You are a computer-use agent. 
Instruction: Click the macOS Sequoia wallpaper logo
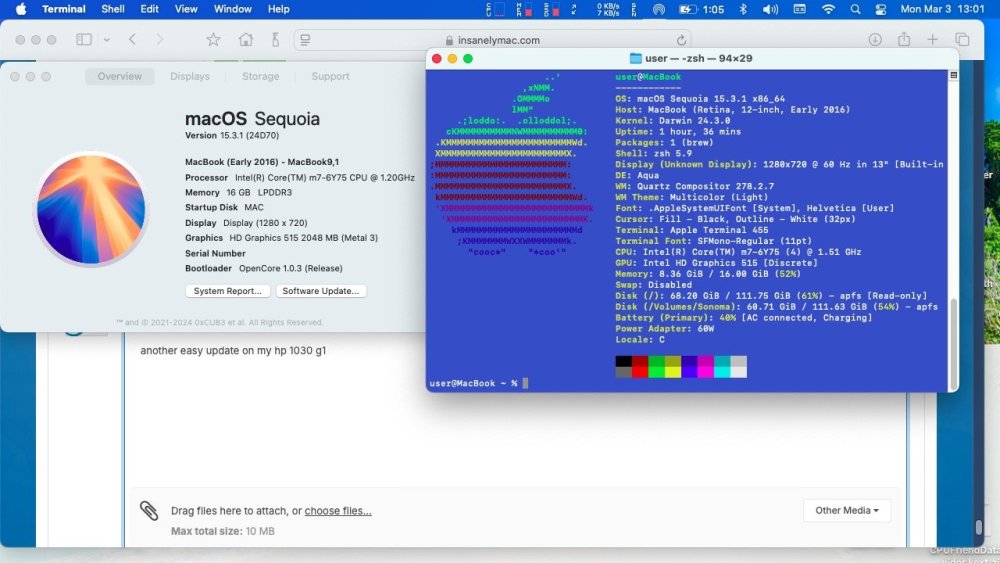tap(91, 209)
